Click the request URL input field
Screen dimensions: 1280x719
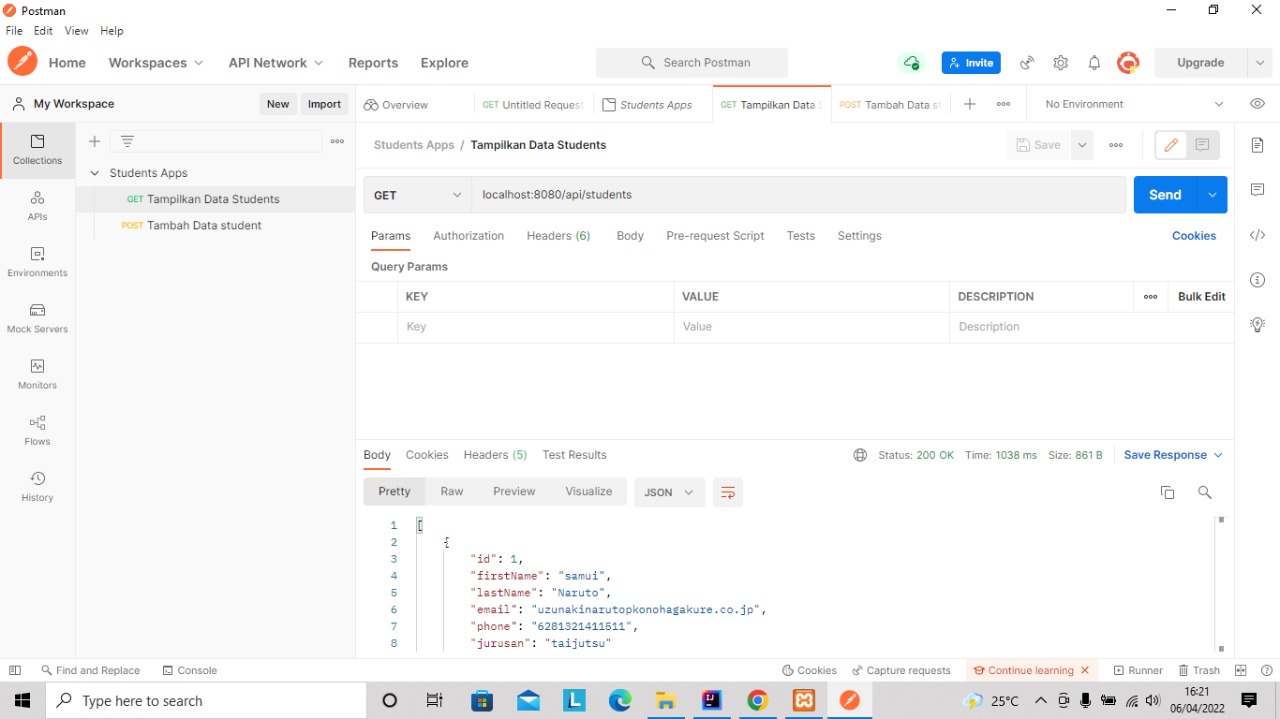700,194
